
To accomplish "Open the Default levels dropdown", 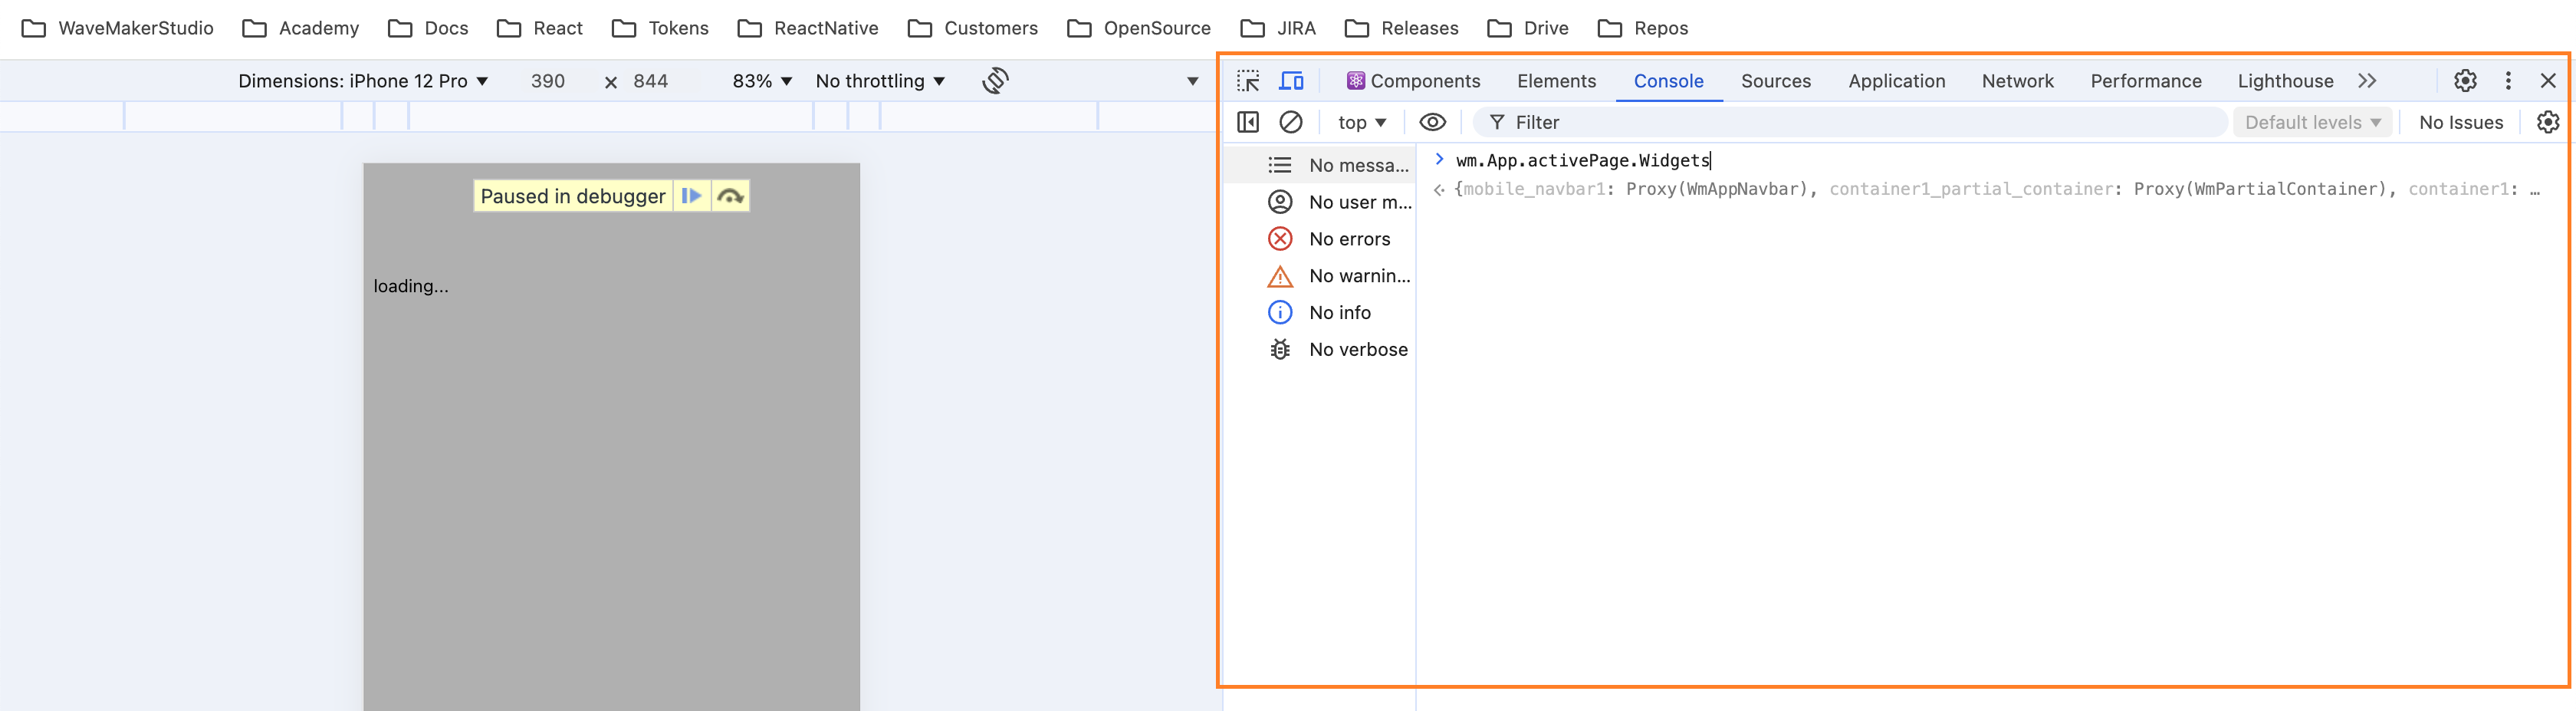I will [x=2312, y=121].
